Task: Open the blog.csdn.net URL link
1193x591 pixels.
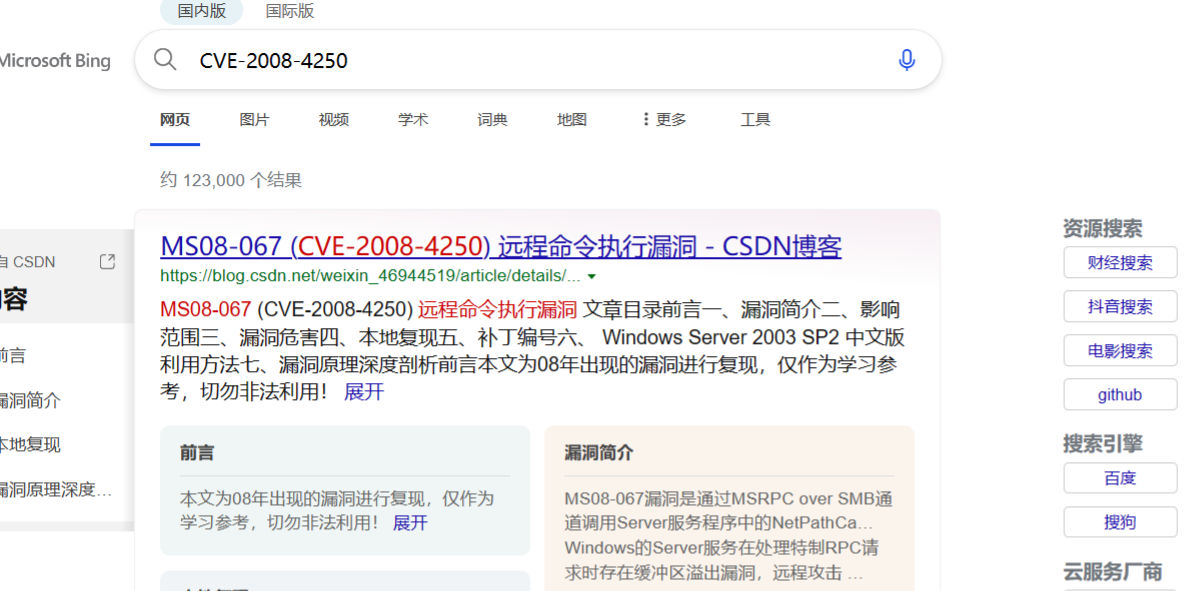Action: [x=371, y=275]
